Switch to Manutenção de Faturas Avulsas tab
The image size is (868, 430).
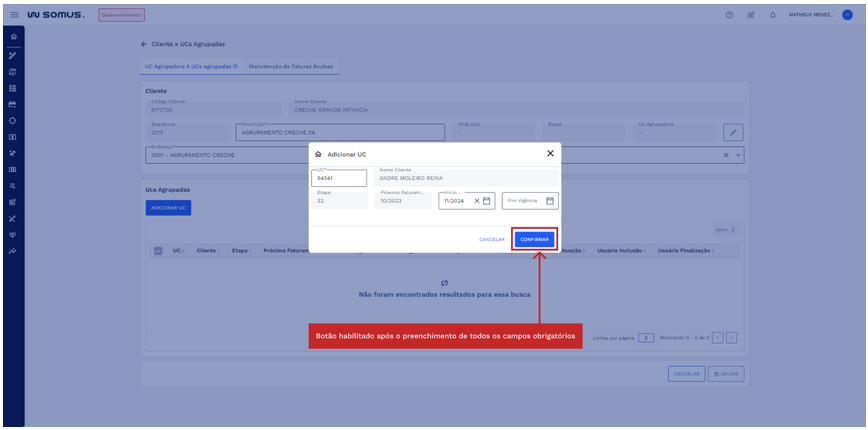tap(291, 66)
